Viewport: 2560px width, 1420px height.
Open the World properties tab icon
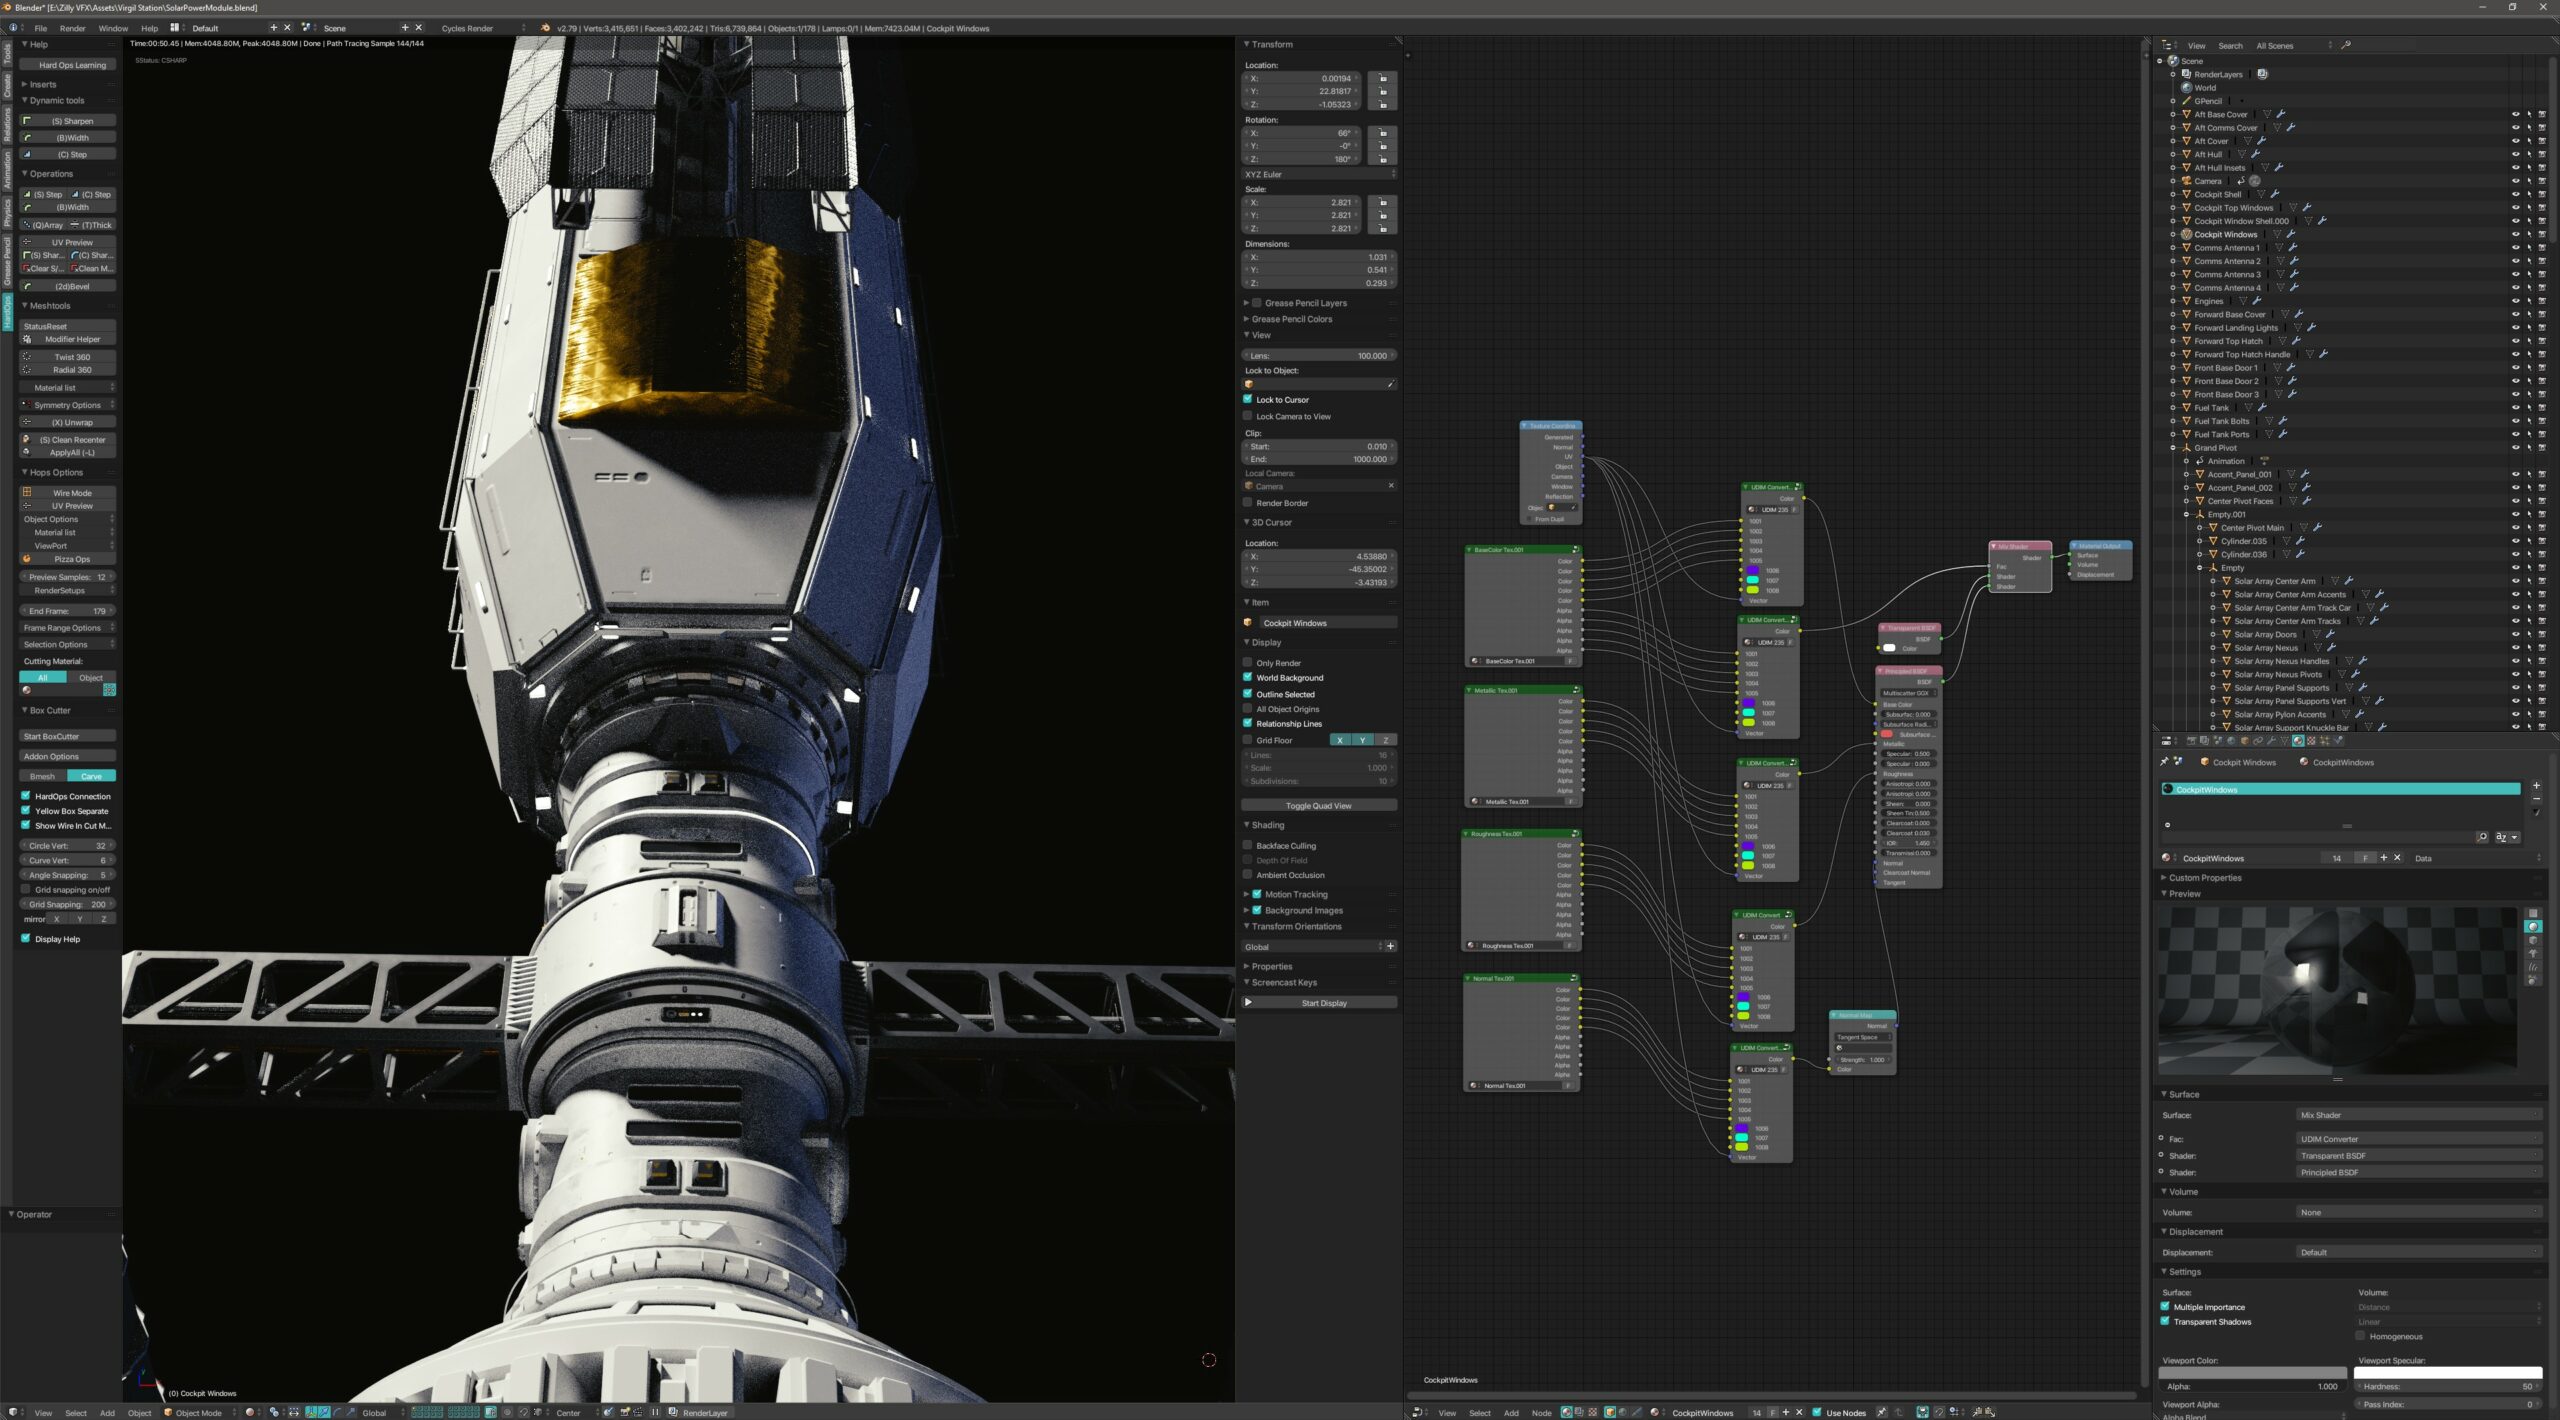point(2231,741)
